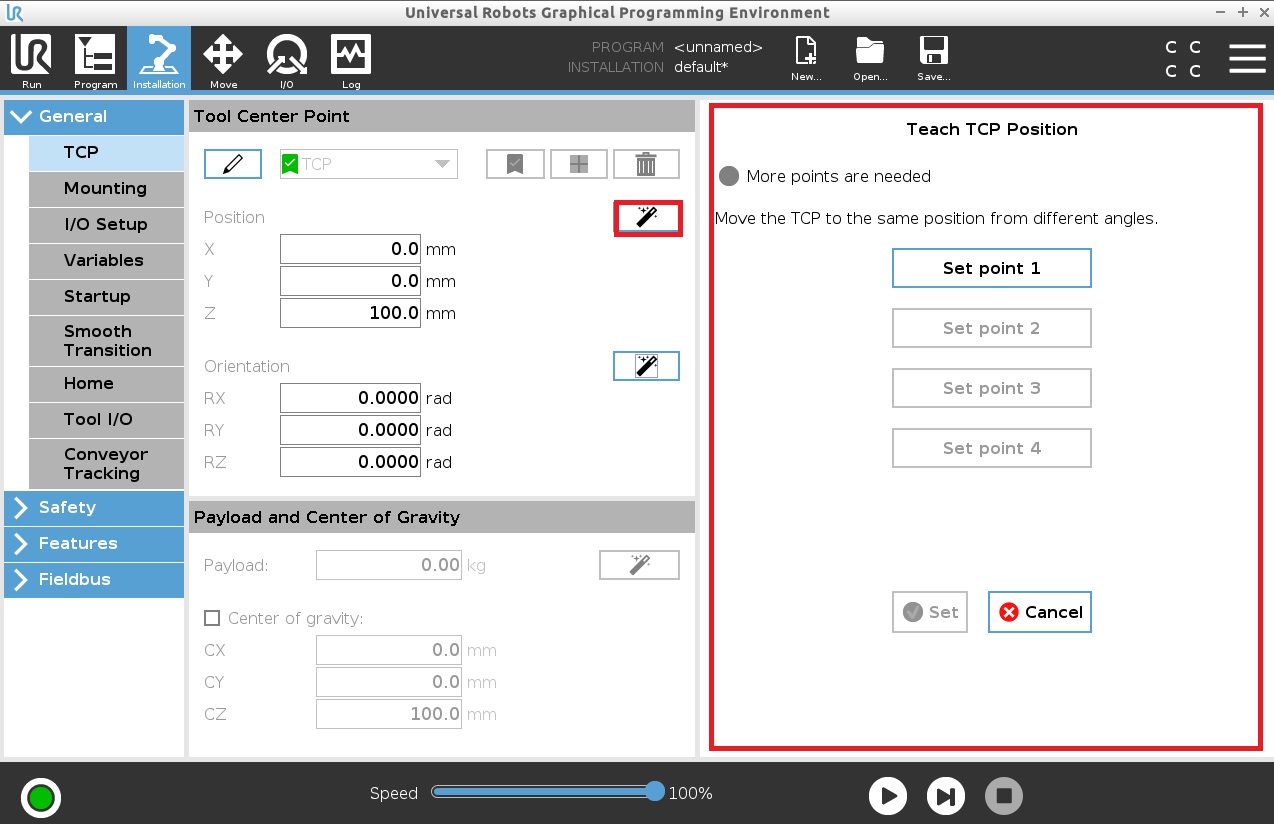1274x824 pixels.
Task: Click the Speed slider handle
Action: pyautogui.click(x=655, y=792)
